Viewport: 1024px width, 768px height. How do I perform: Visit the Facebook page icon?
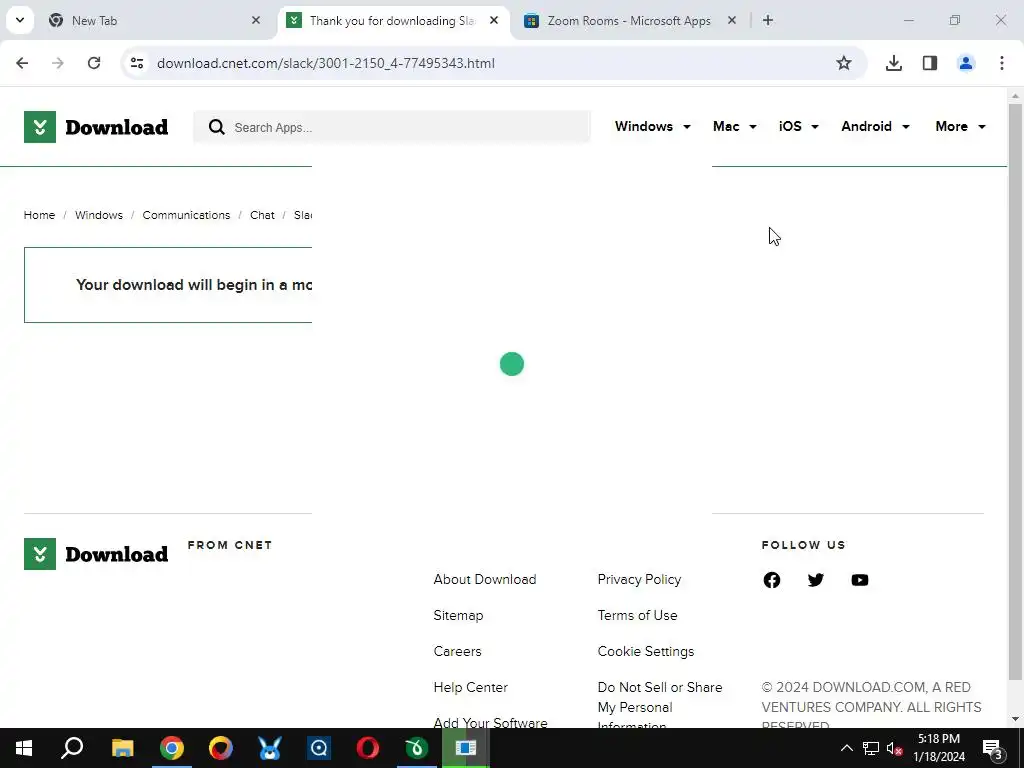coord(772,580)
